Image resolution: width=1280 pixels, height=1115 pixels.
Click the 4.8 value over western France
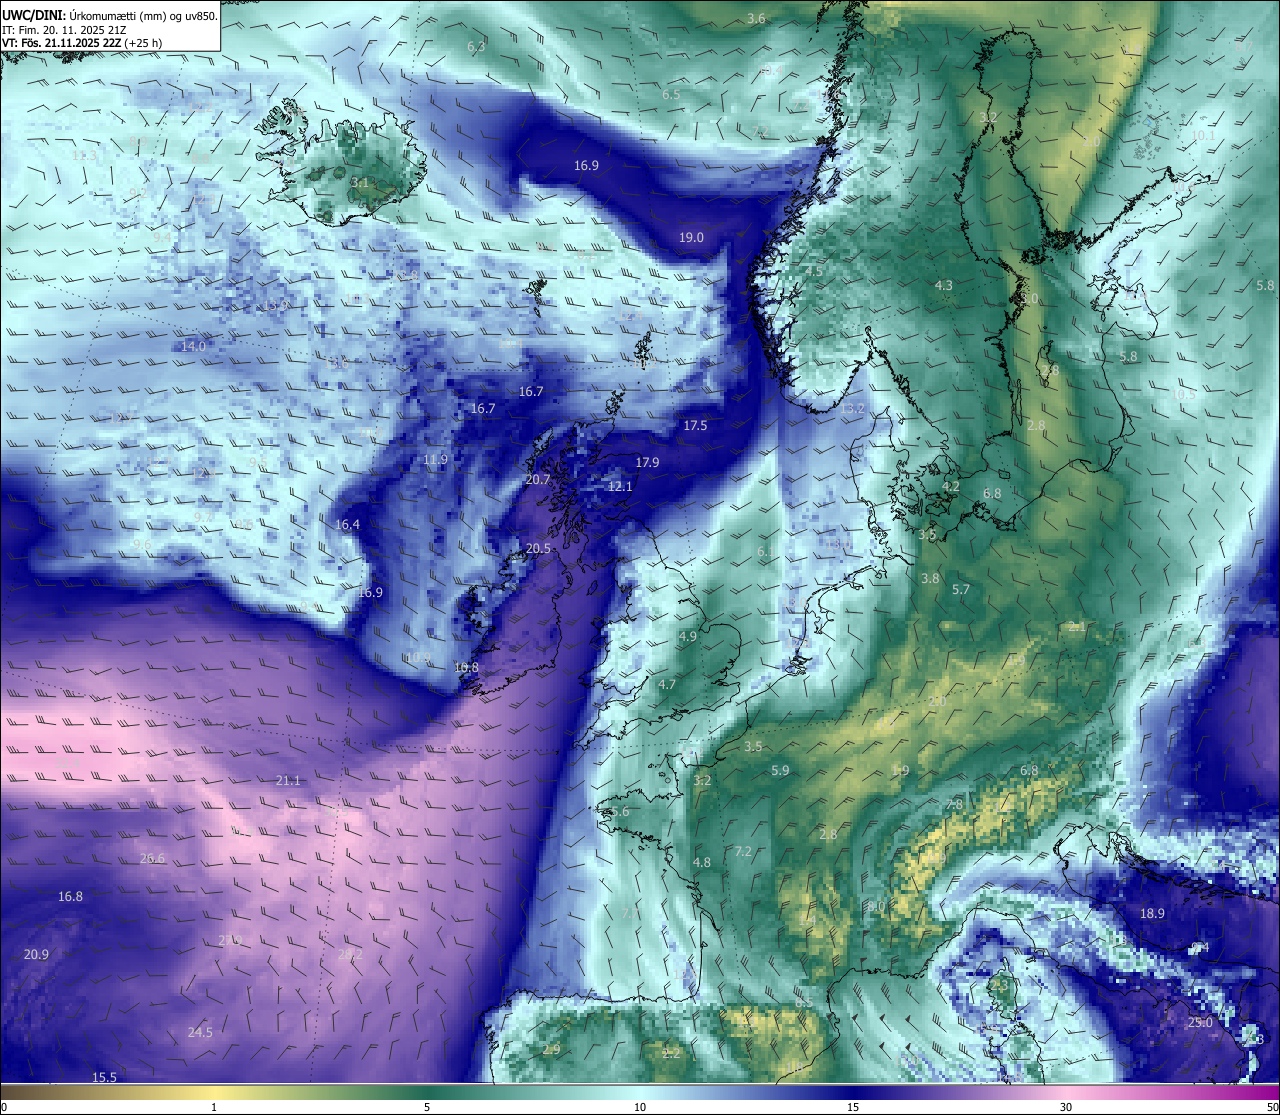[x=701, y=863]
